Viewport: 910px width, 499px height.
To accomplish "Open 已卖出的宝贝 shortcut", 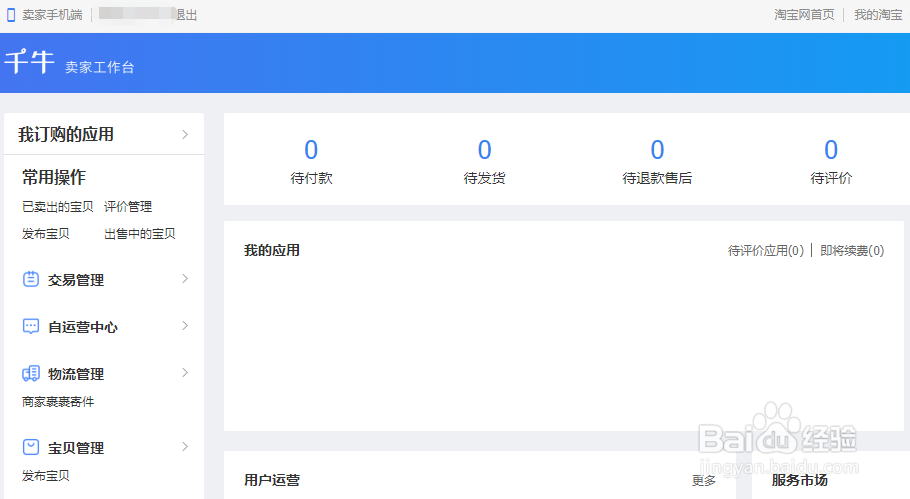I will tap(57, 207).
